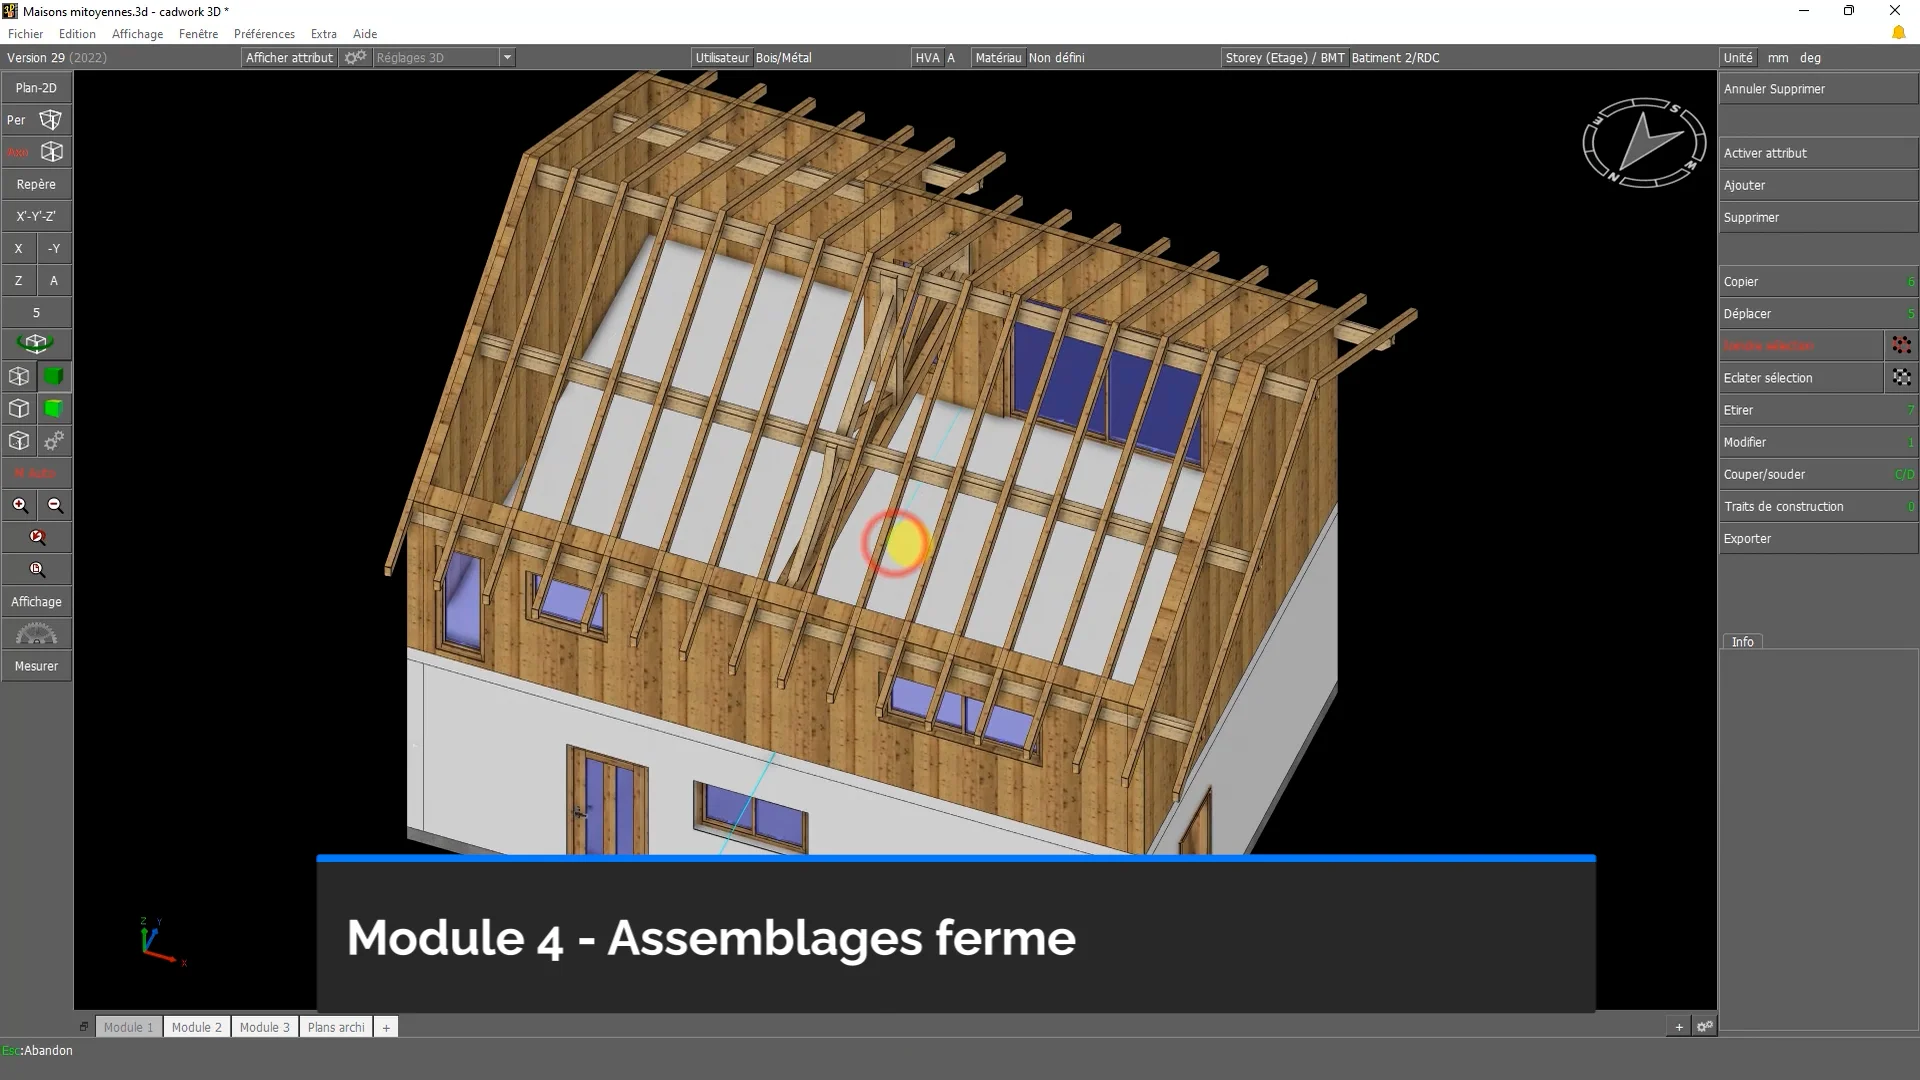
Task: Click Afficher attribut button
Action: pos(289,58)
